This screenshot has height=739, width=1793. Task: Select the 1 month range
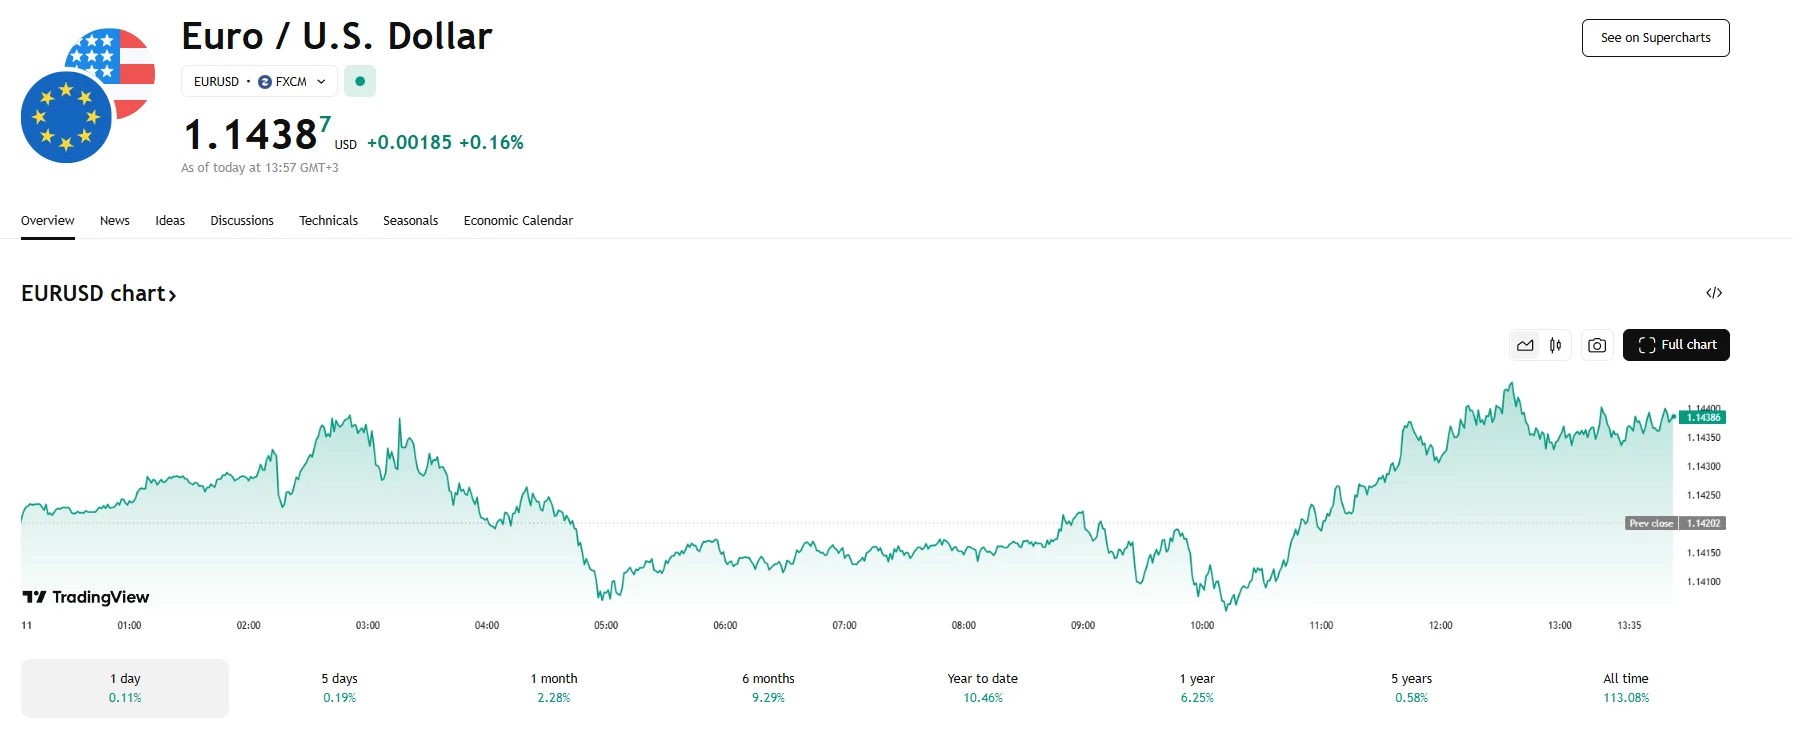click(x=554, y=688)
